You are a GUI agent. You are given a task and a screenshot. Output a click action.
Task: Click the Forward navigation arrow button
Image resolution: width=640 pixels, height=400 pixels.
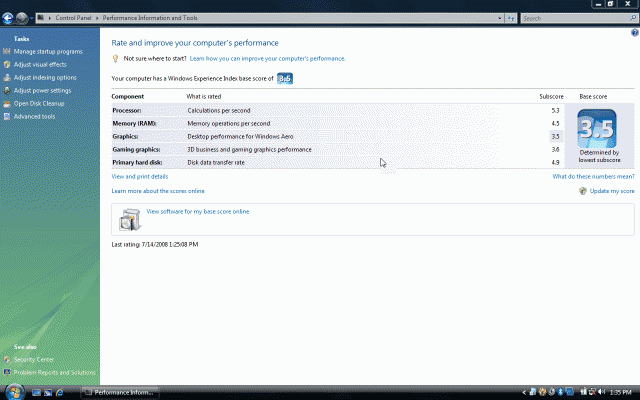coord(22,18)
